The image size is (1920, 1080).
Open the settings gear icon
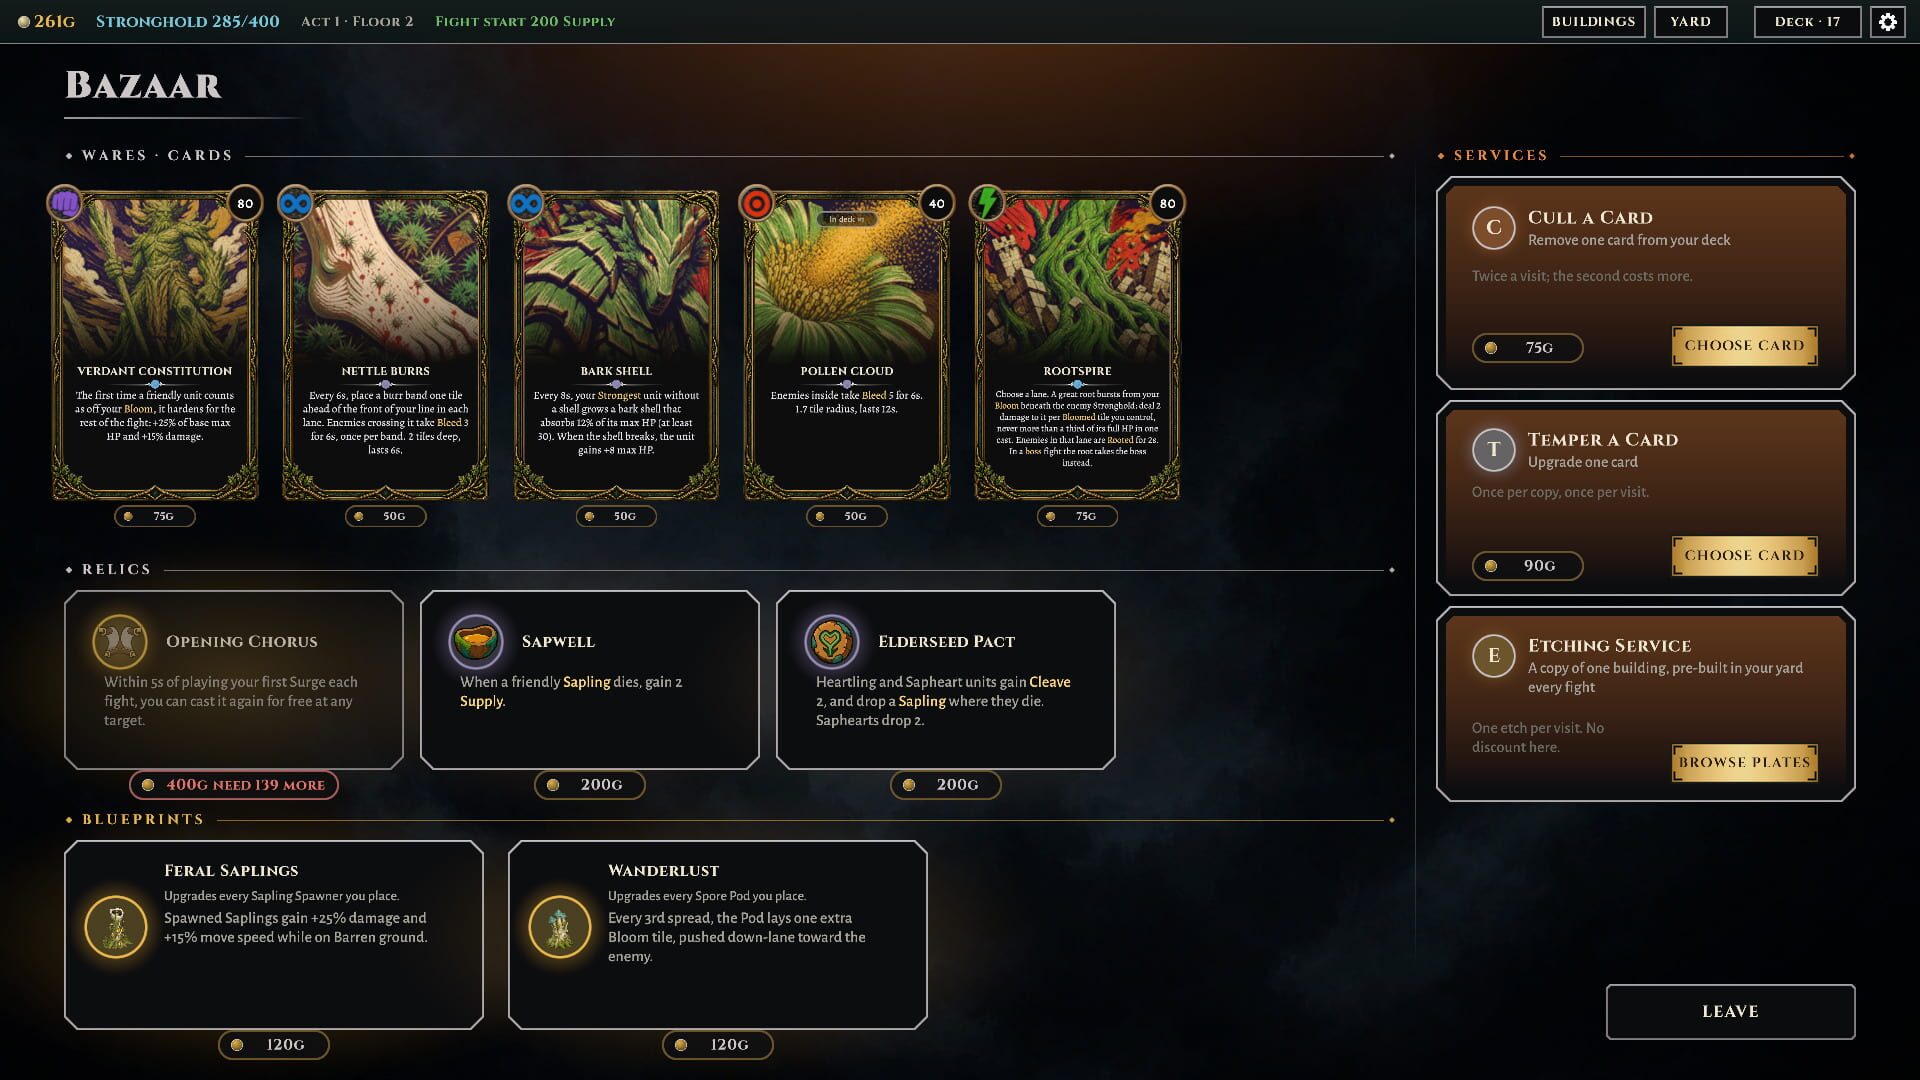click(1888, 22)
